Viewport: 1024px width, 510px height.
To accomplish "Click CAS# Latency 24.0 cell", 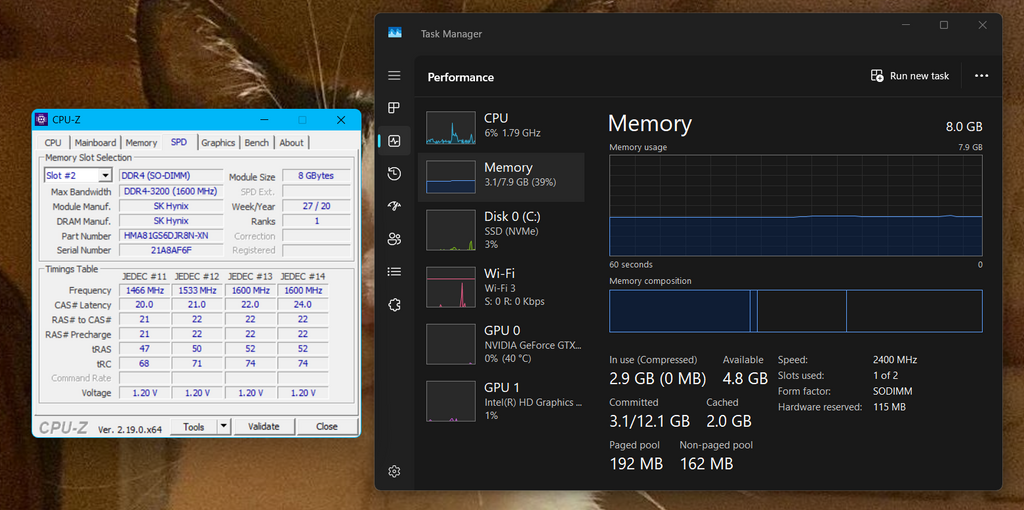I will click(x=303, y=305).
